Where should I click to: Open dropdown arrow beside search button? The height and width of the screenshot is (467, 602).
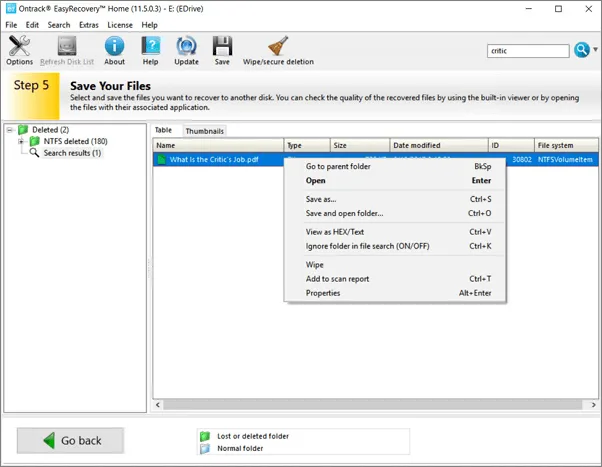pos(595,50)
